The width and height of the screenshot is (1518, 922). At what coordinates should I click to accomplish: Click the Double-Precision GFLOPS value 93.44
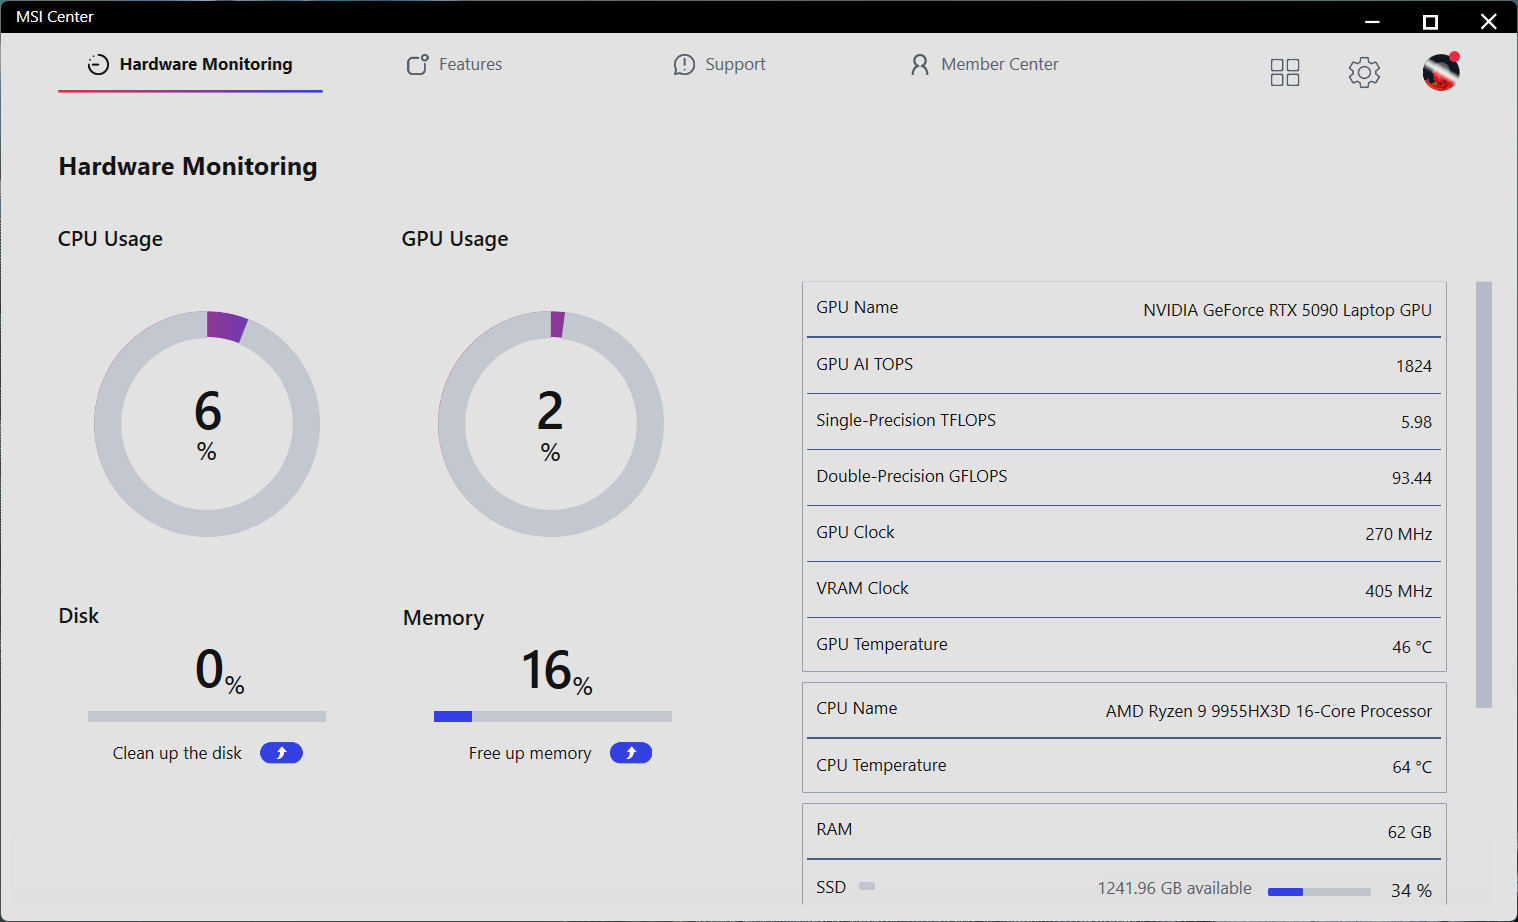click(x=1412, y=478)
